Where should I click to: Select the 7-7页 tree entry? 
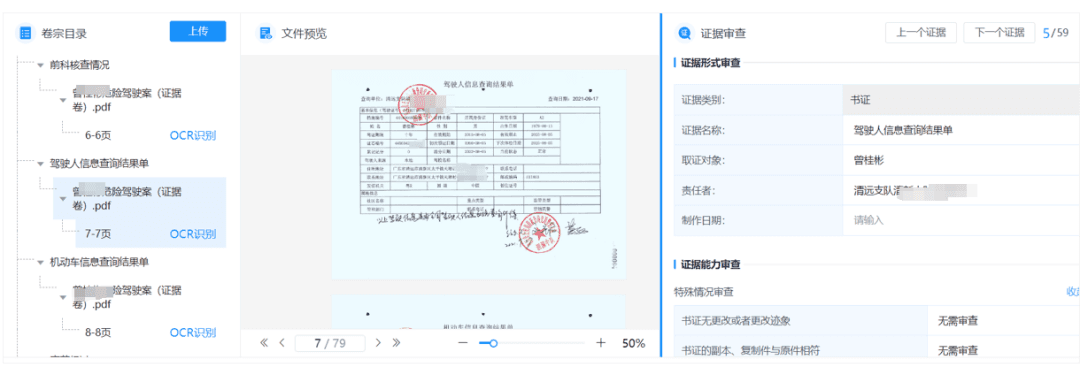[98, 234]
